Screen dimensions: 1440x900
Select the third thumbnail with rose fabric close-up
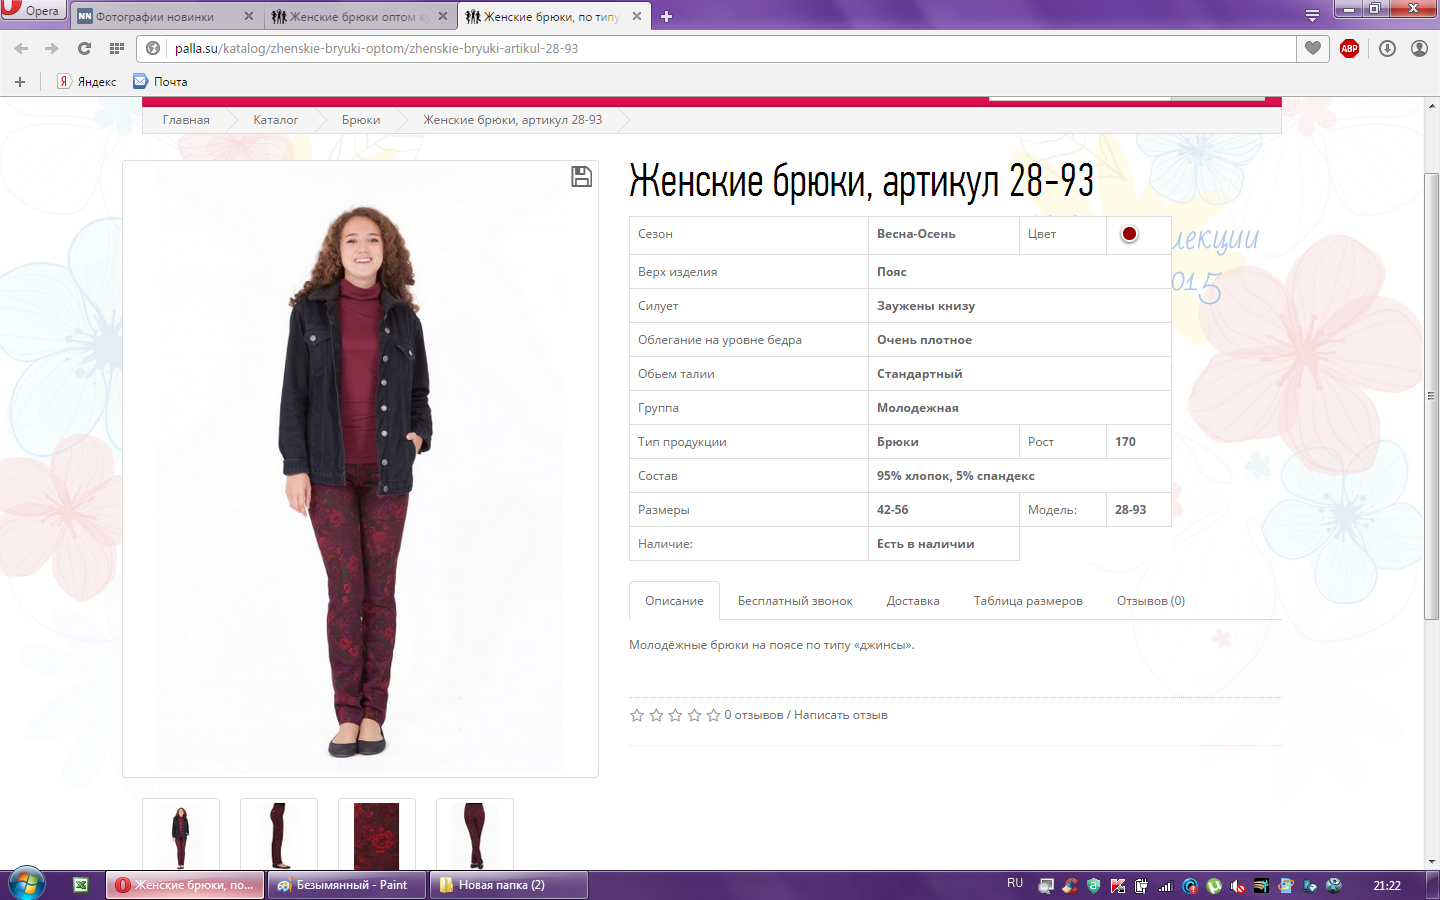377,834
